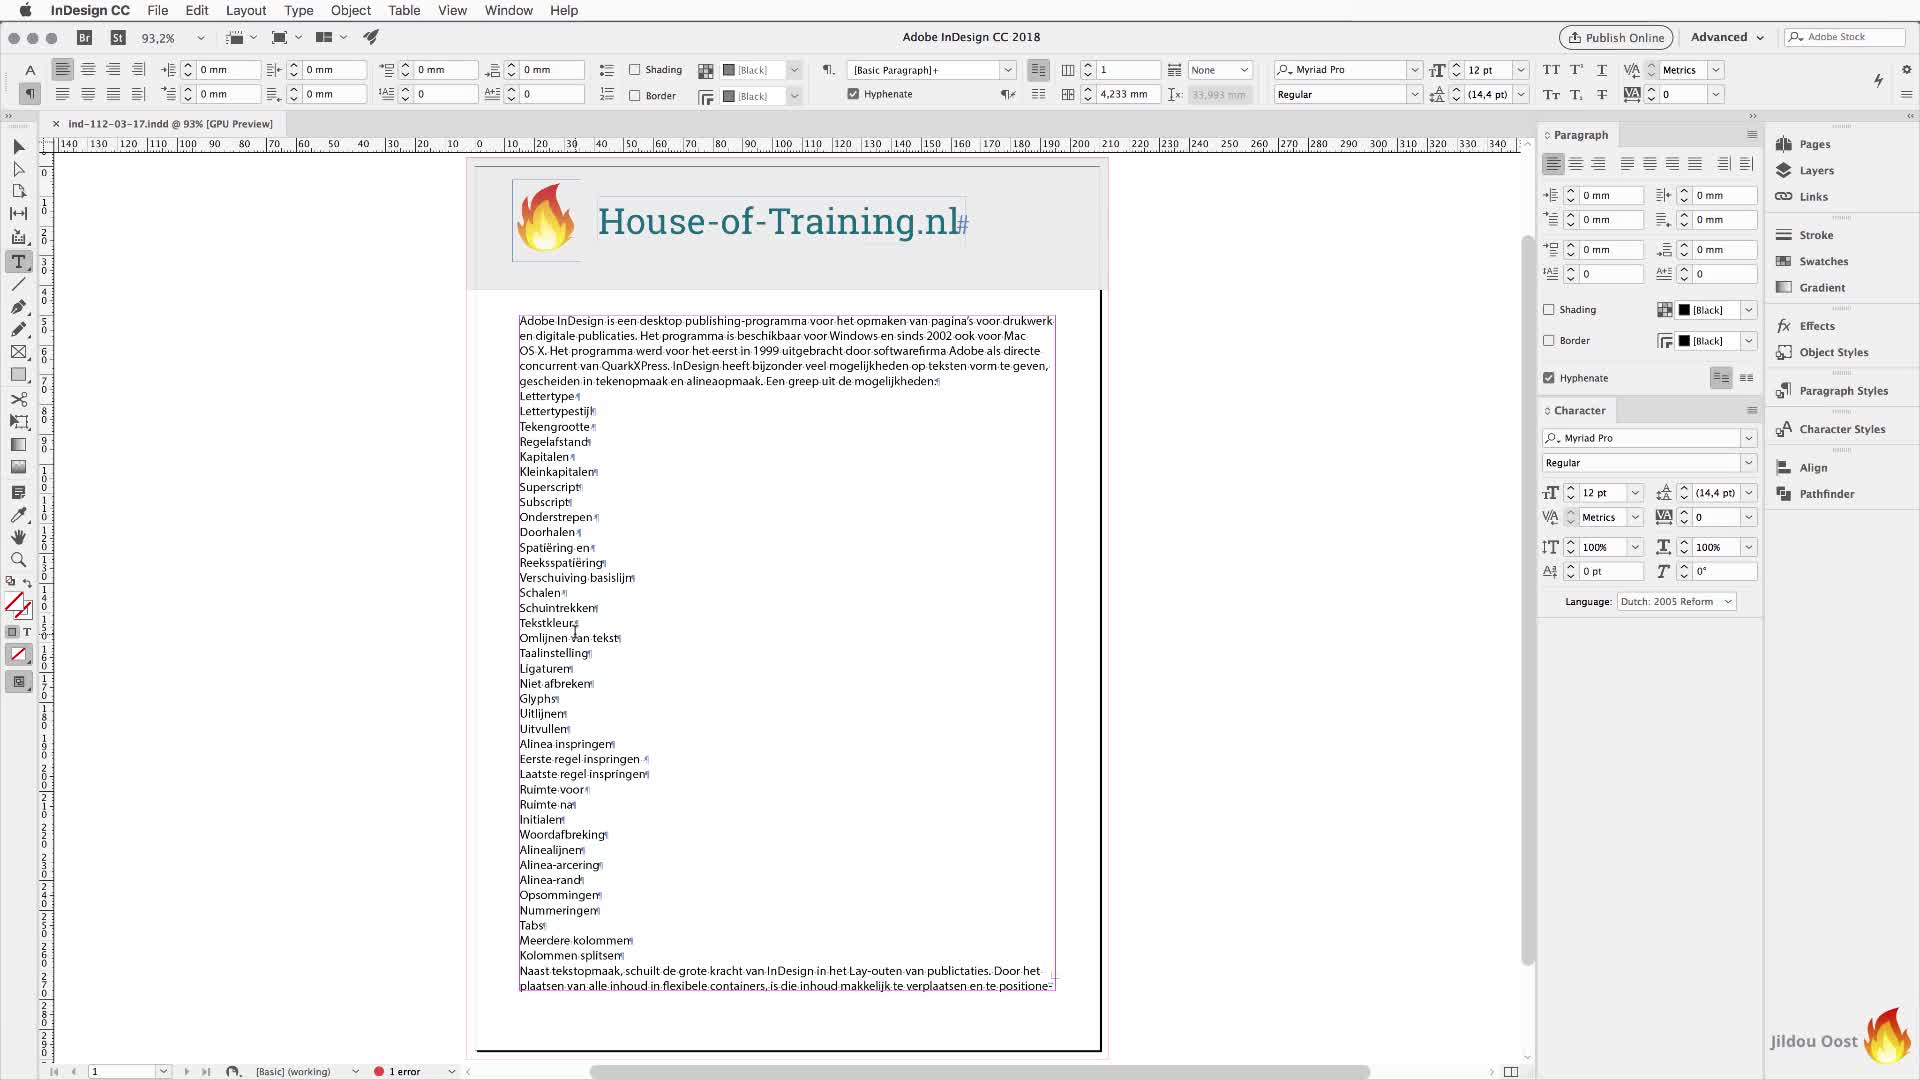Screen dimensions: 1920x1080
Task: Open Advanced workspace switcher
Action: [x=1727, y=37]
